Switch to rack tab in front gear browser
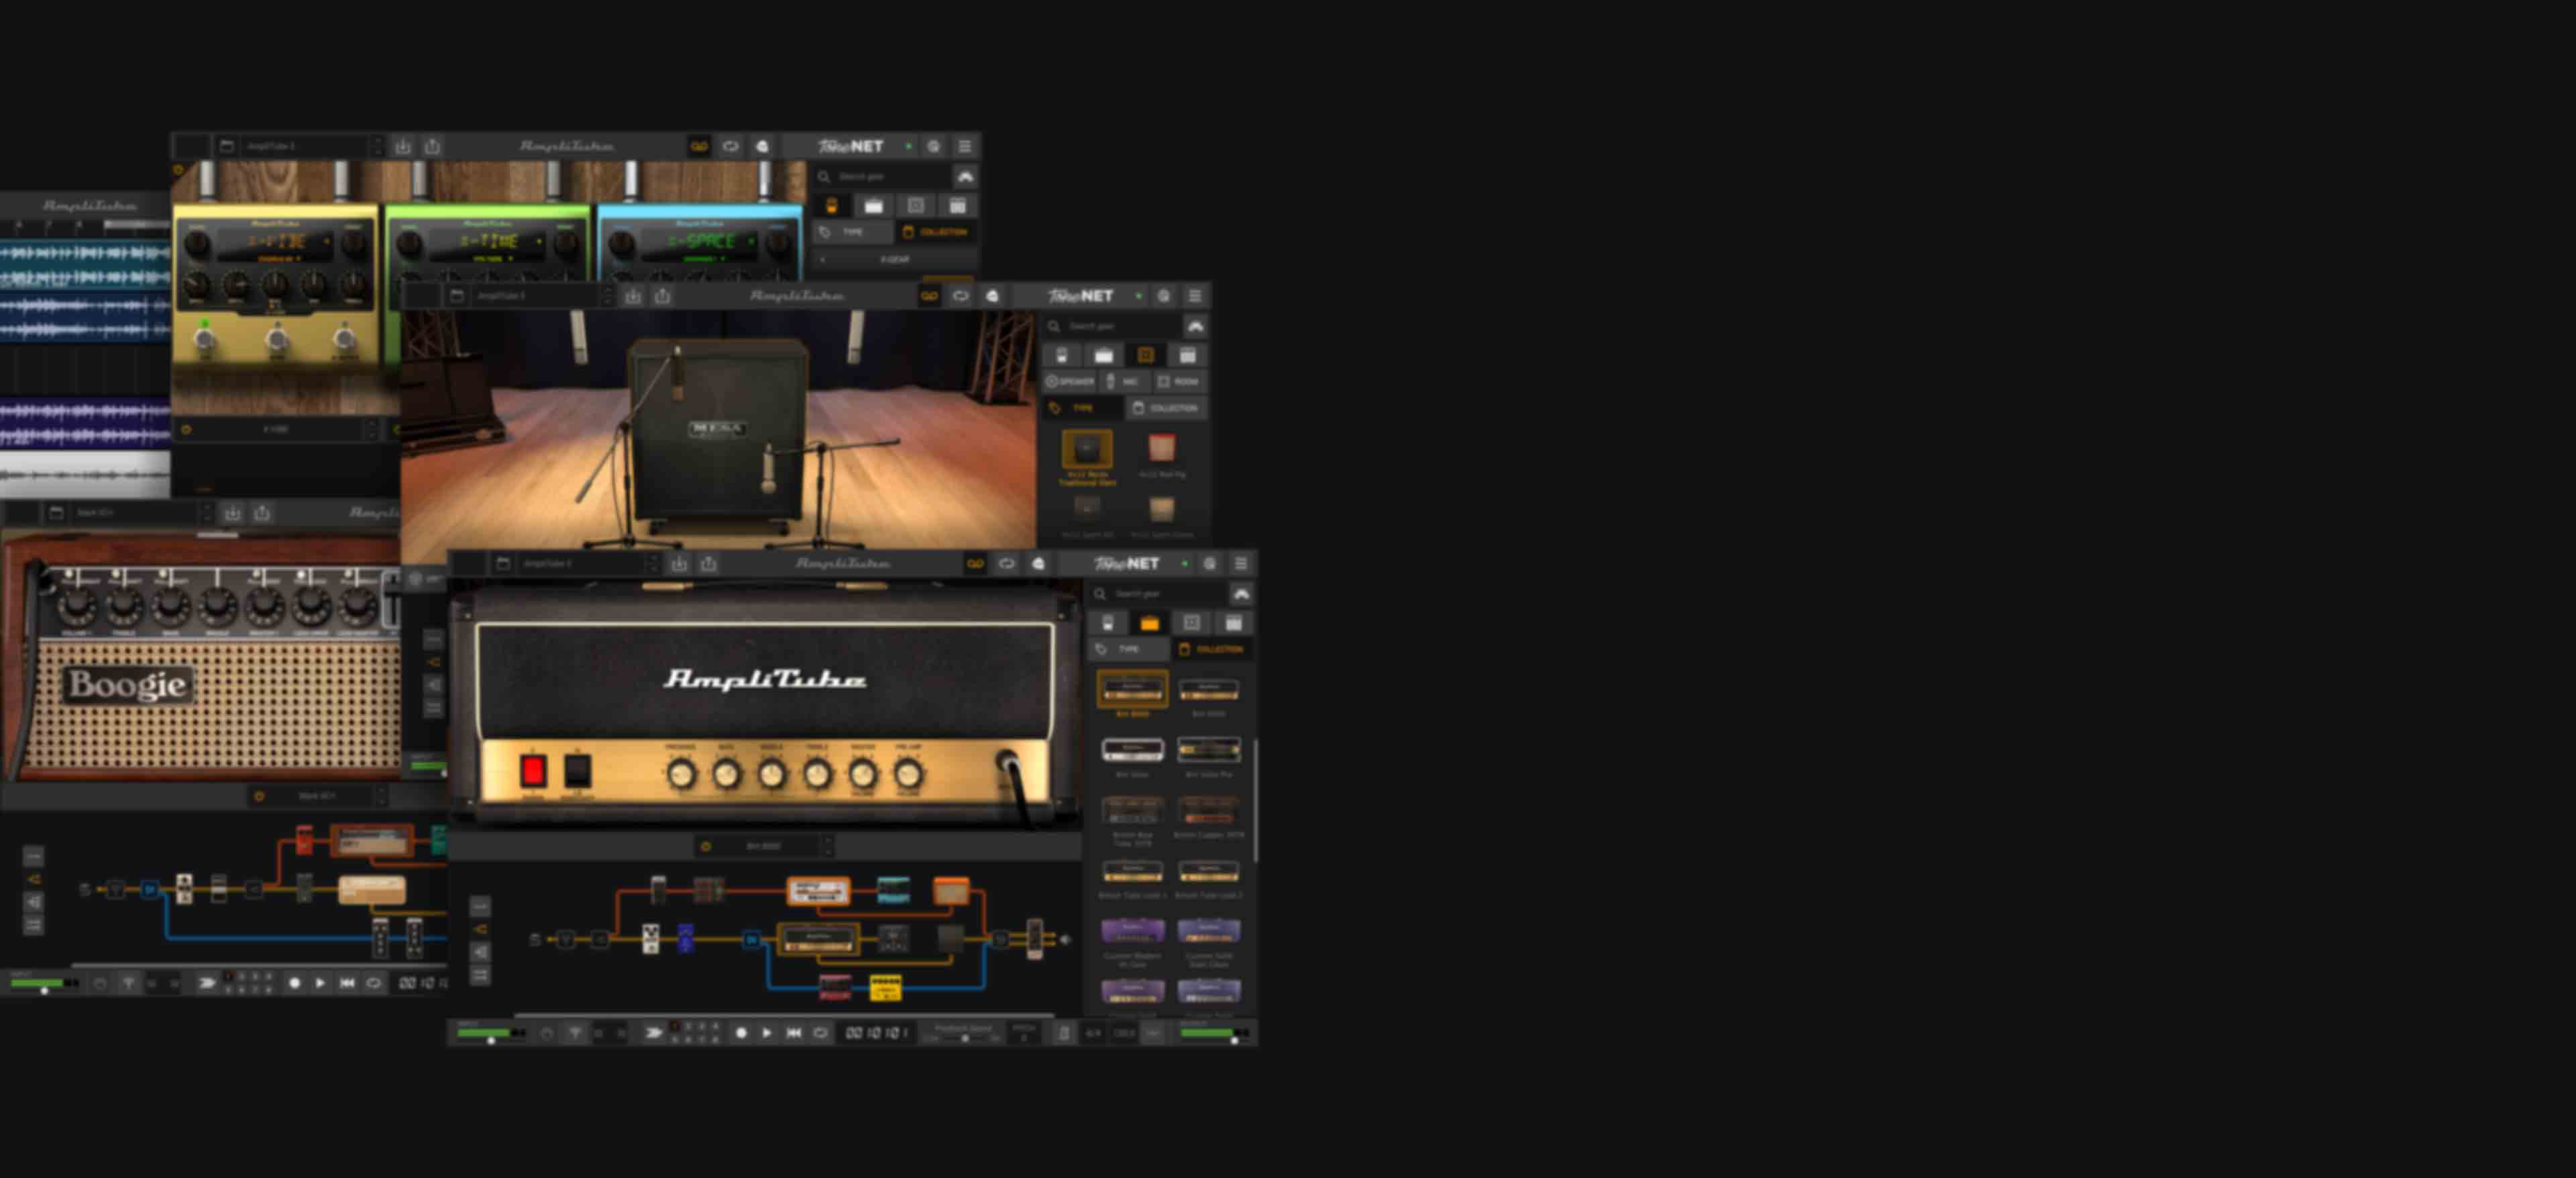This screenshot has height=1178, width=2576. pos(1233,624)
